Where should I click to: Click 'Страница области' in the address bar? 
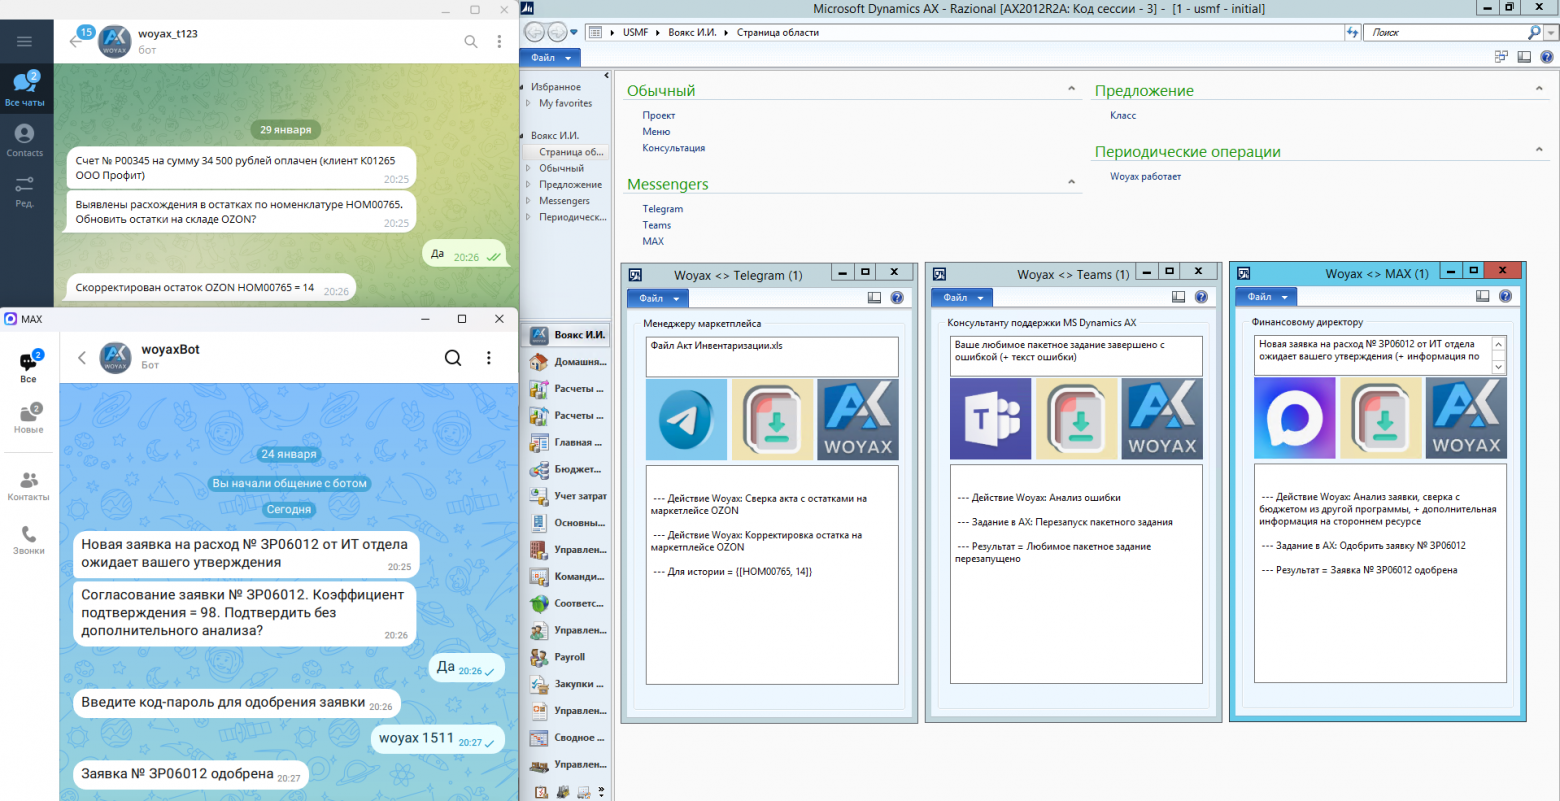click(778, 33)
